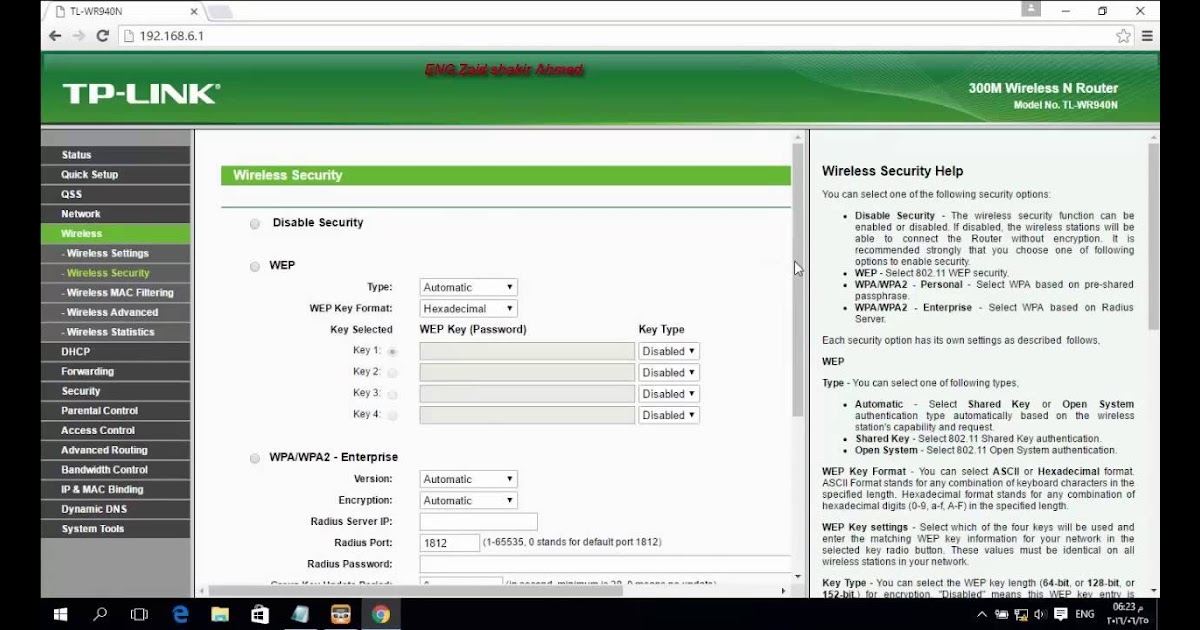This screenshot has height=630, width=1200.
Task: Open Dynamic DNS sidebar menu
Action: (116, 509)
